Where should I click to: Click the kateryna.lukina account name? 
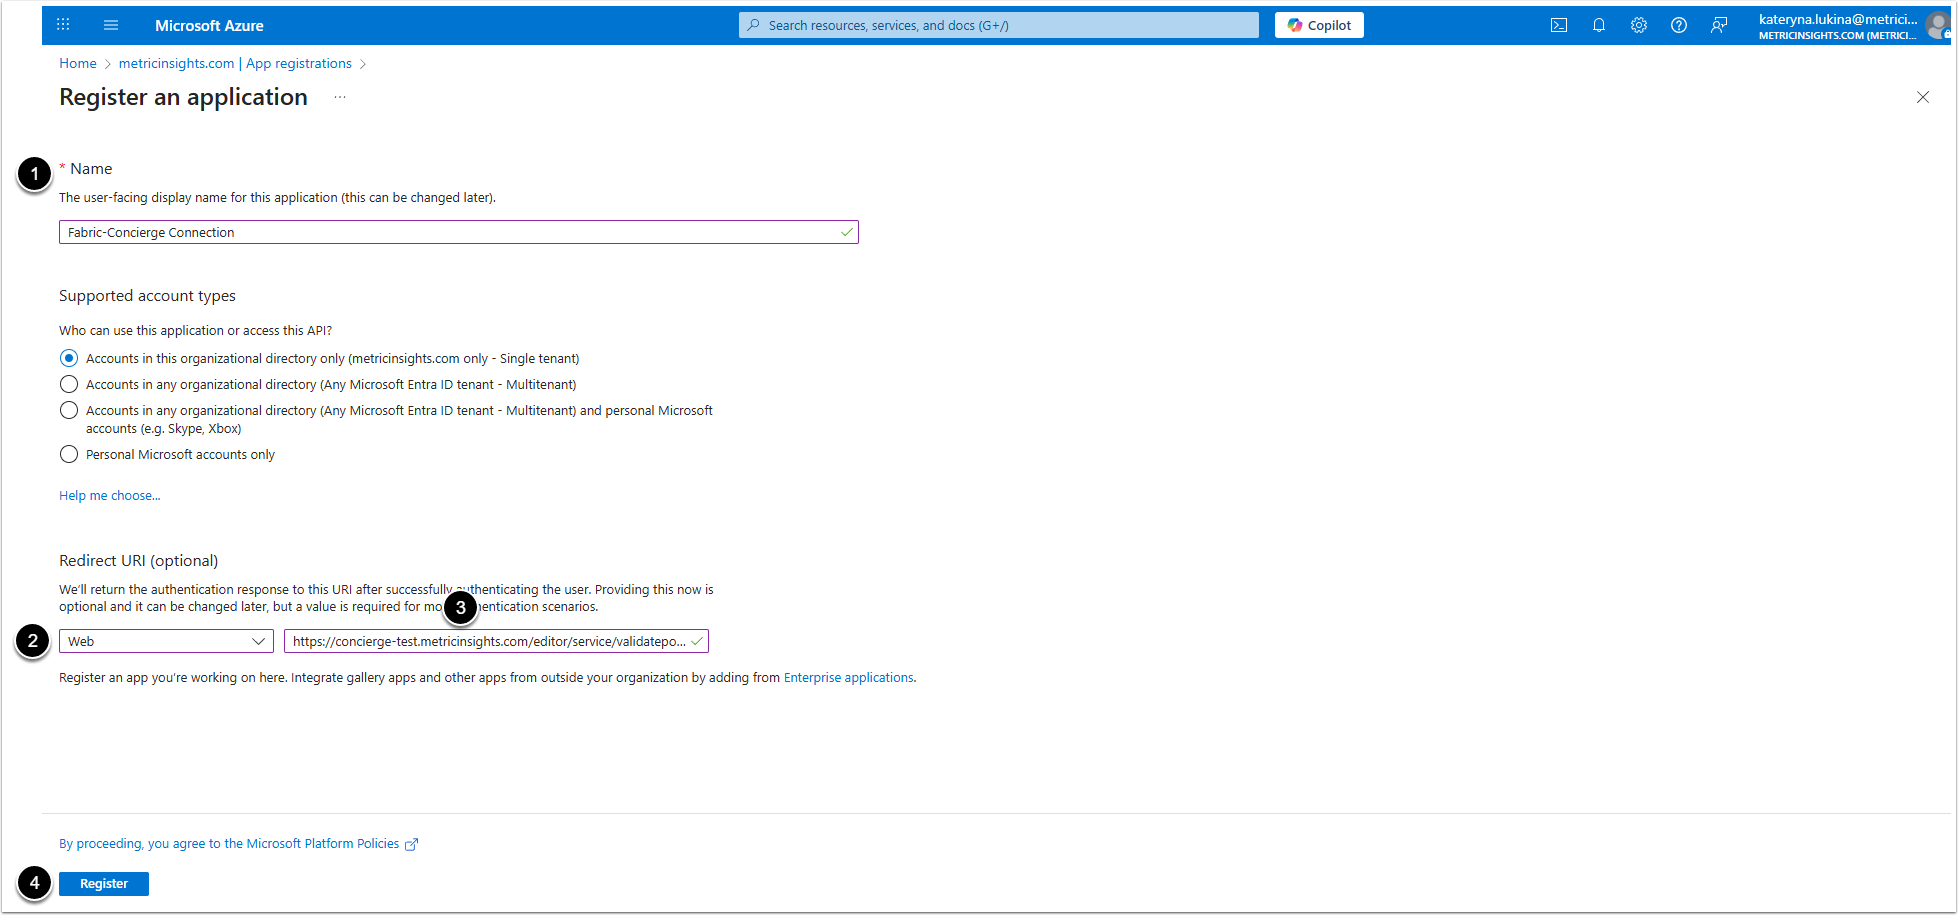tap(1838, 19)
